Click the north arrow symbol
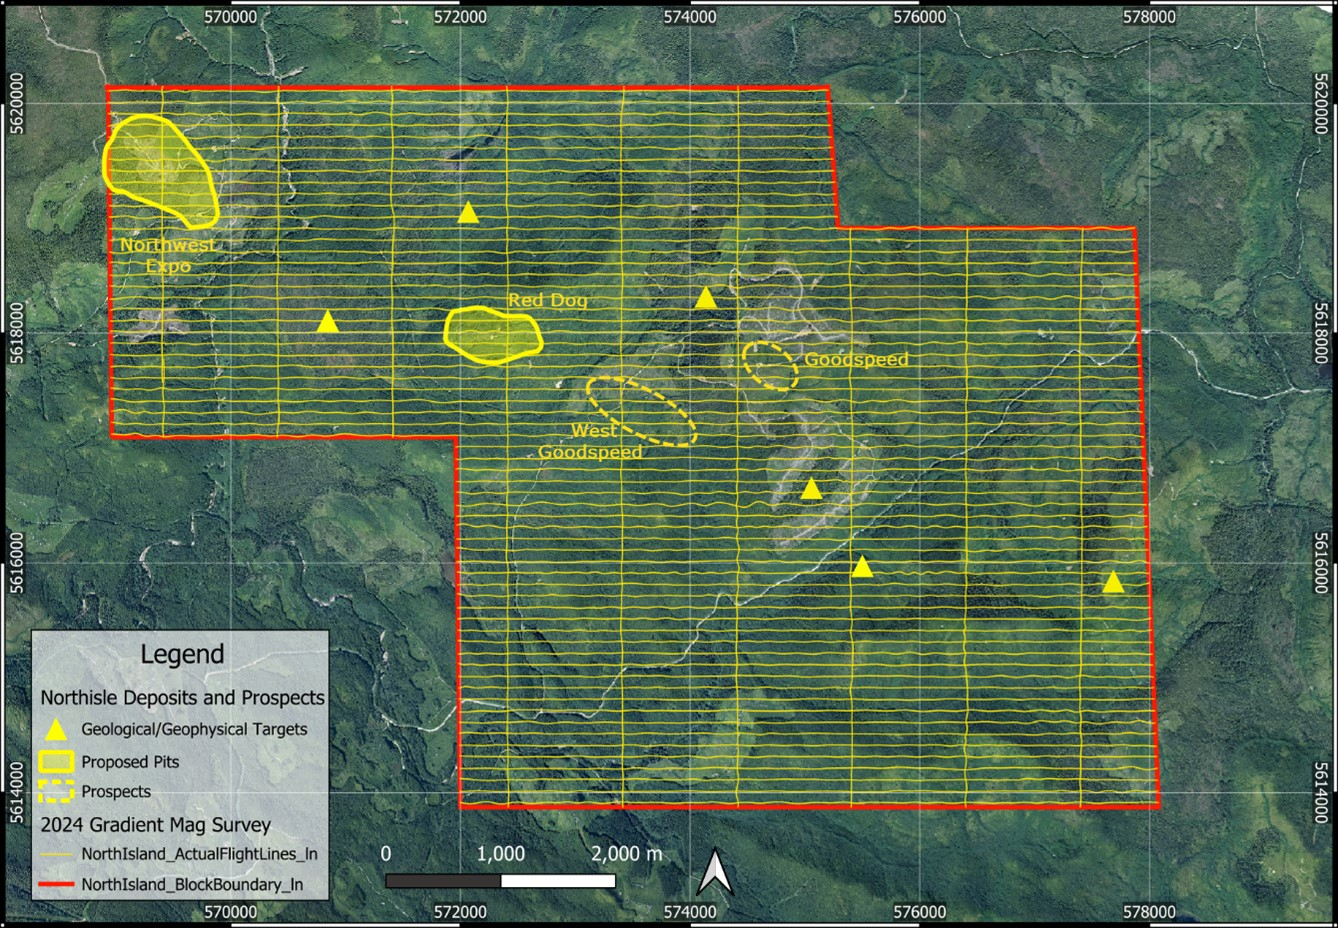Screen dimensions: 1338x928 714,872
